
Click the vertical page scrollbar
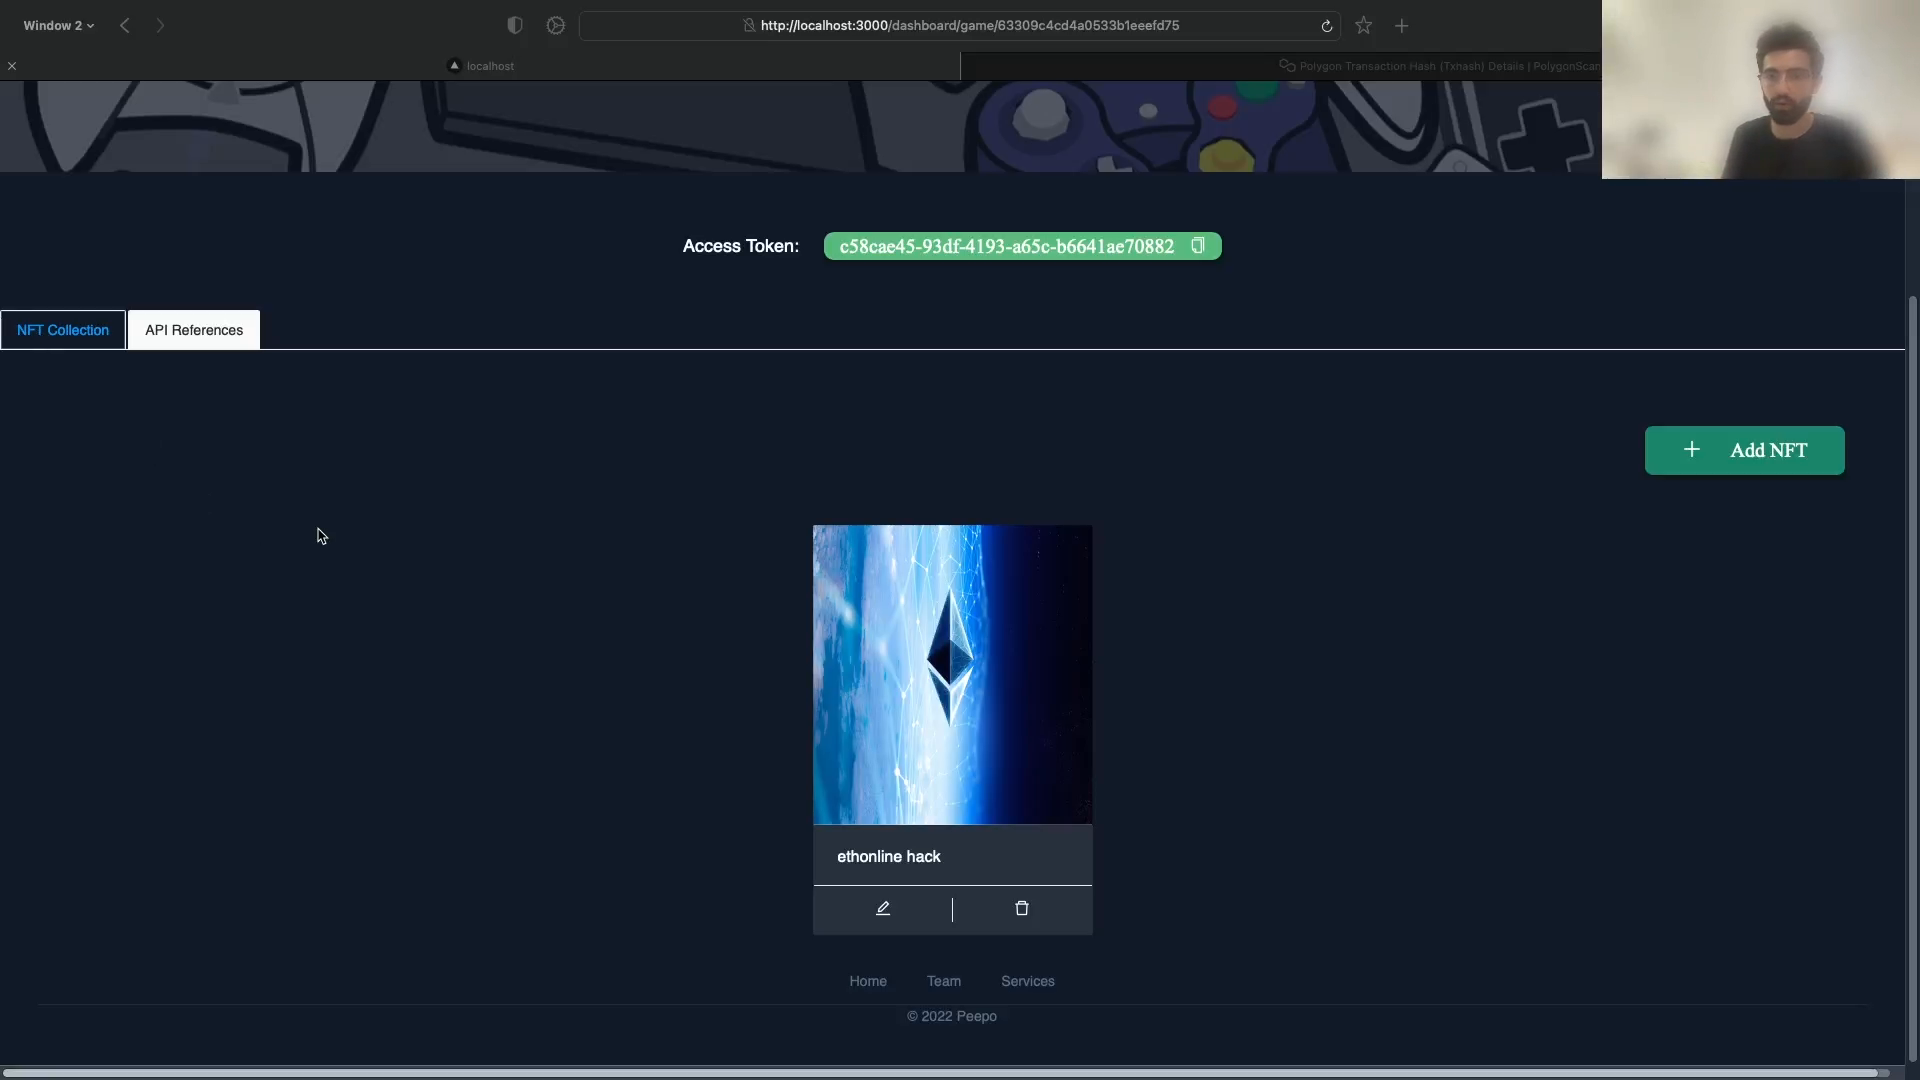(x=1913, y=678)
